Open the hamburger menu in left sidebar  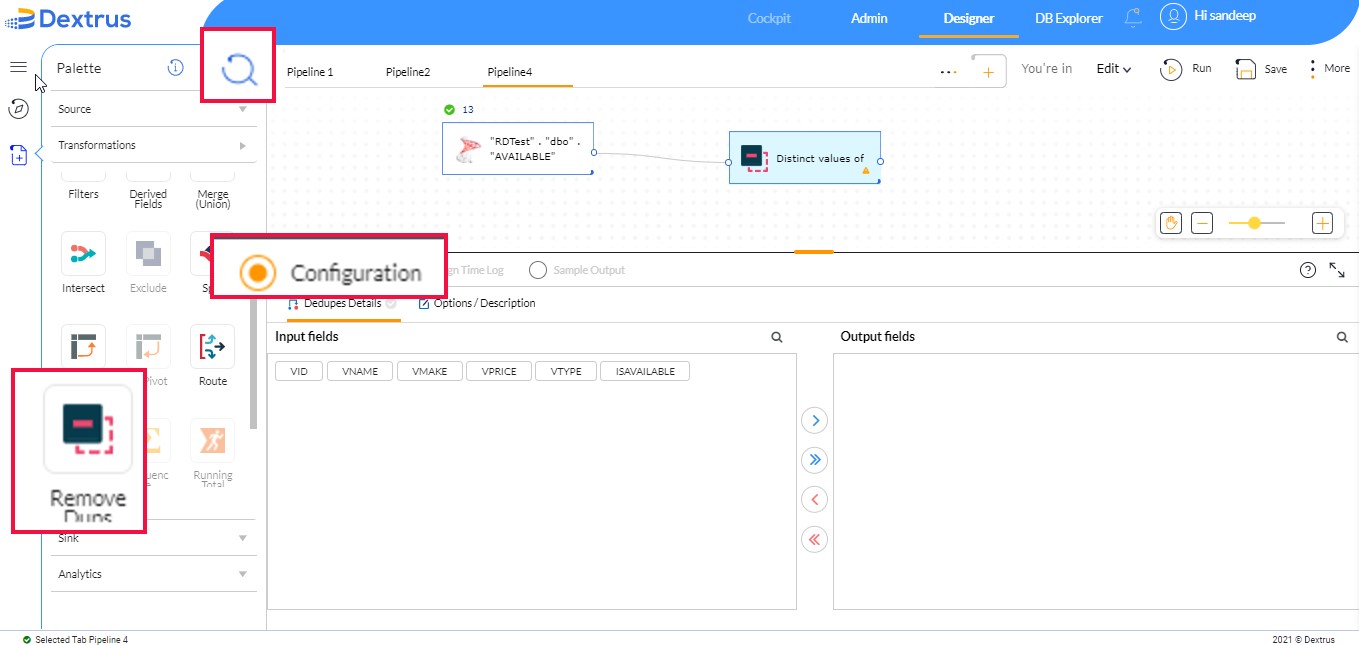(x=18, y=67)
